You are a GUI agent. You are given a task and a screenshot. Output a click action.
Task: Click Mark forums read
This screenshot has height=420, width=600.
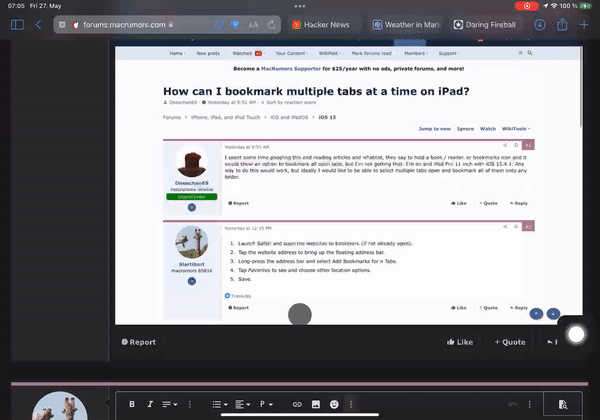pyautogui.click(x=371, y=54)
